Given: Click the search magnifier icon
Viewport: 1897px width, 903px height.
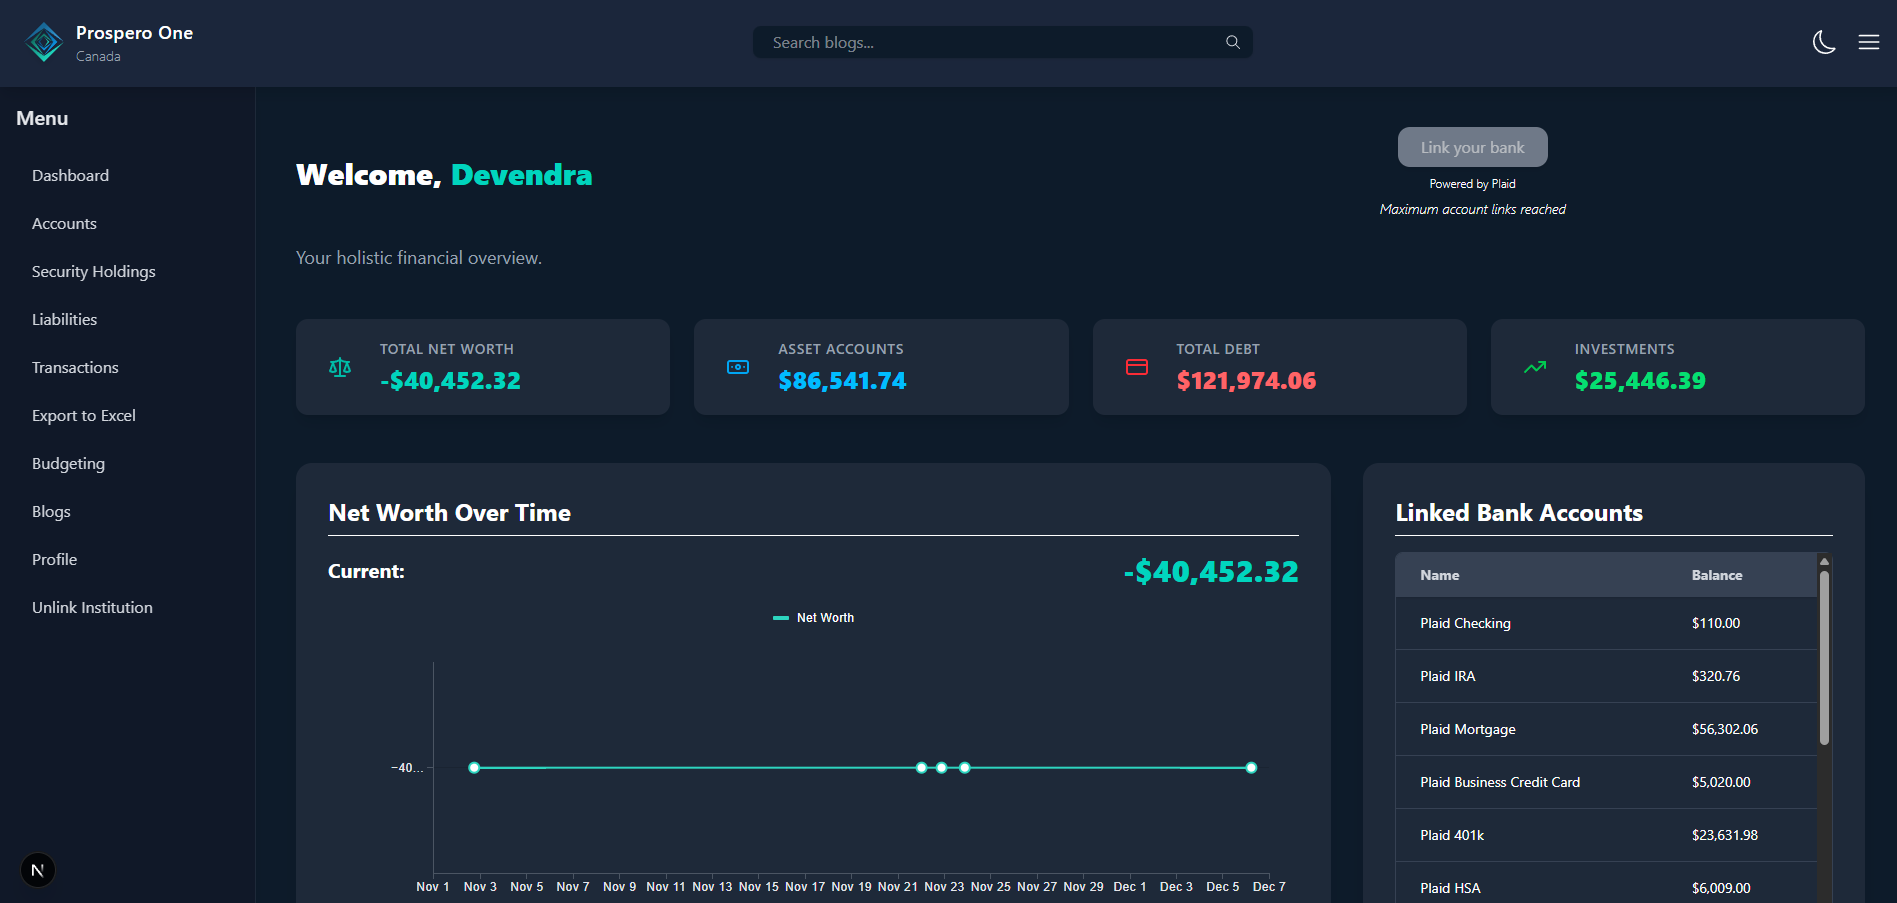Looking at the screenshot, I should pyautogui.click(x=1232, y=42).
